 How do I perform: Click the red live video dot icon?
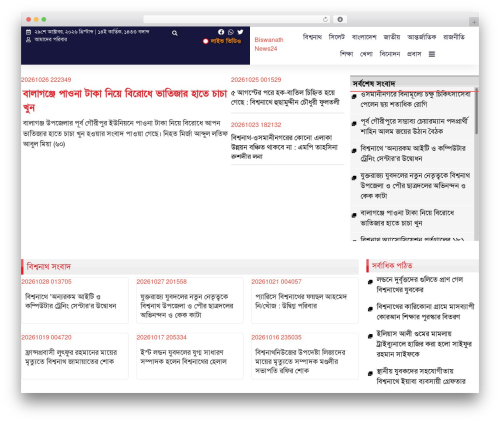(205, 41)
